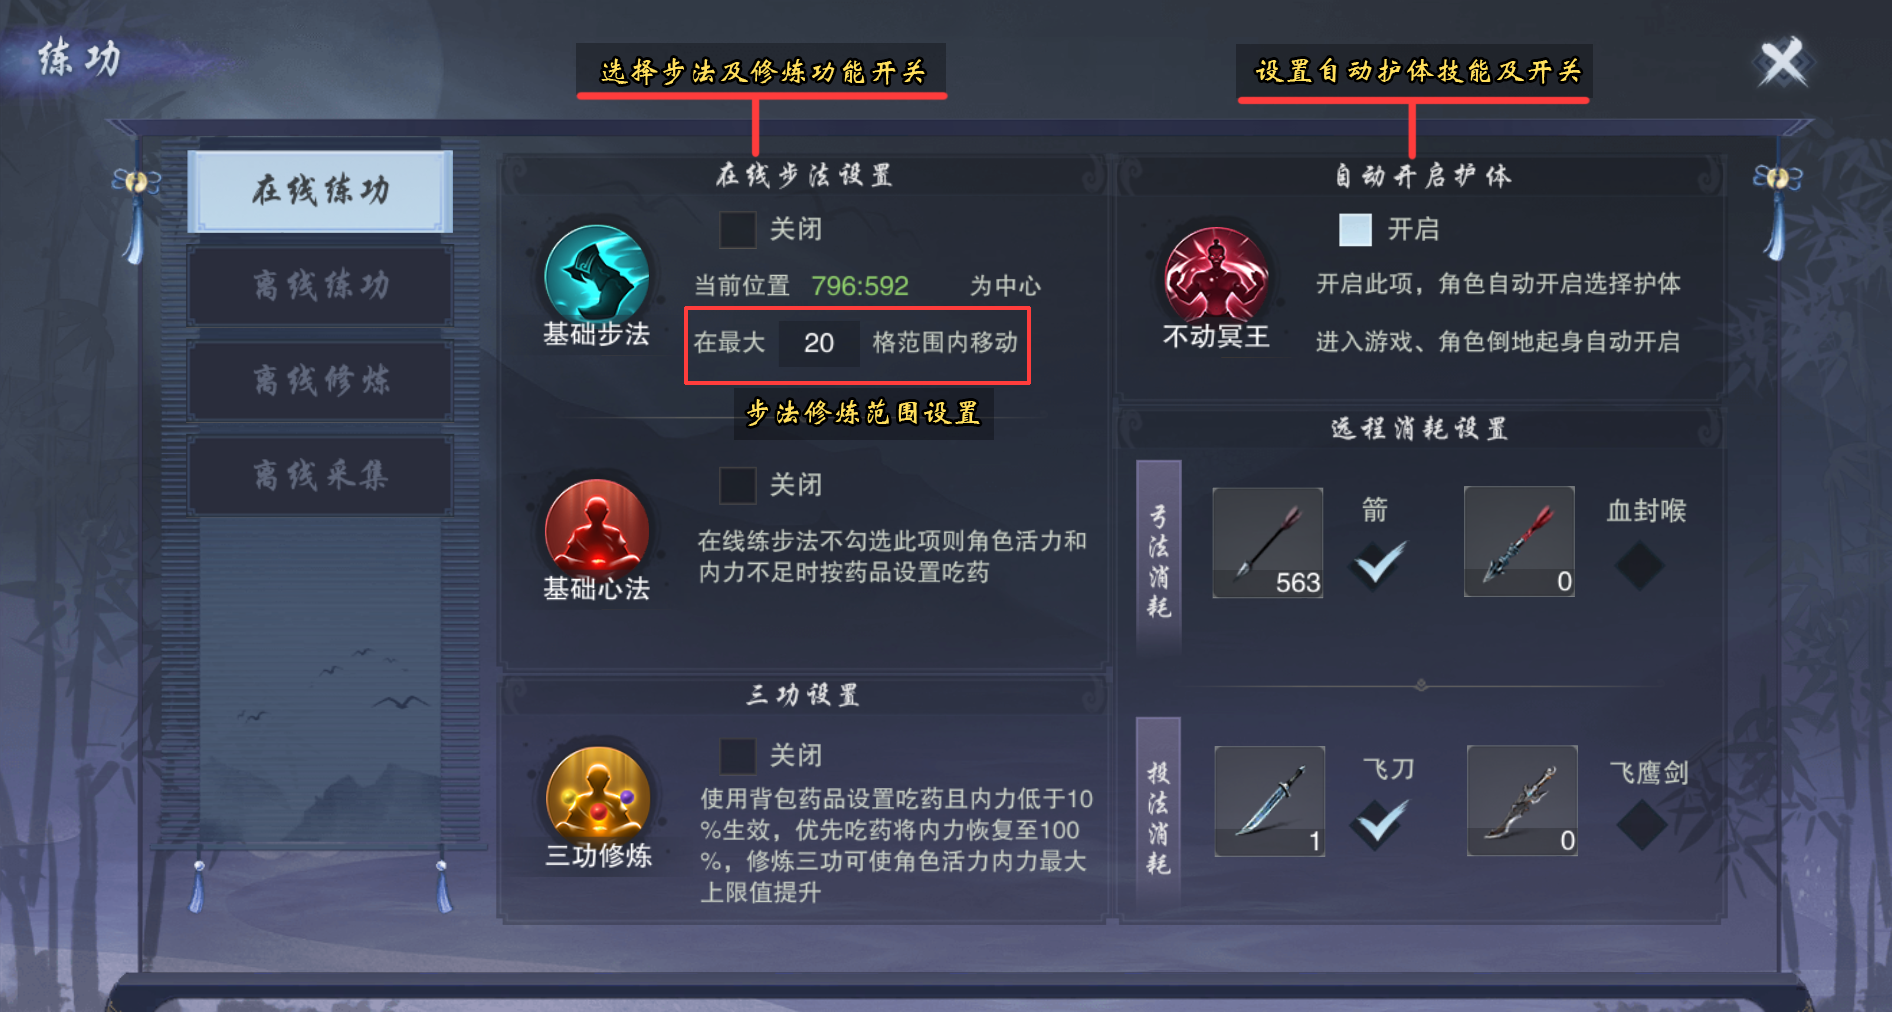Screen dimensions: 1892x1012
Task: Close the 练功 panel with X
Action: (x=1782, y=63)
